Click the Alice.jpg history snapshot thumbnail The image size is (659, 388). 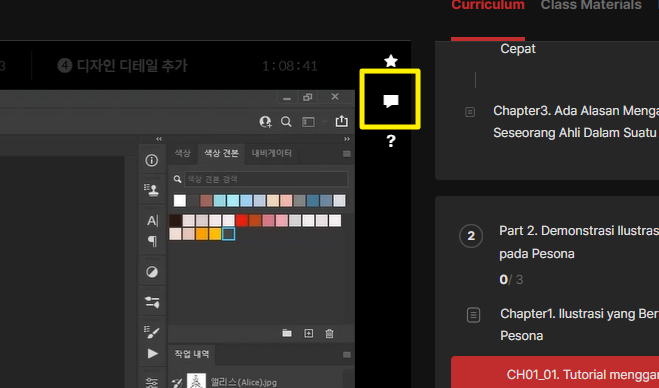[196, 381]
